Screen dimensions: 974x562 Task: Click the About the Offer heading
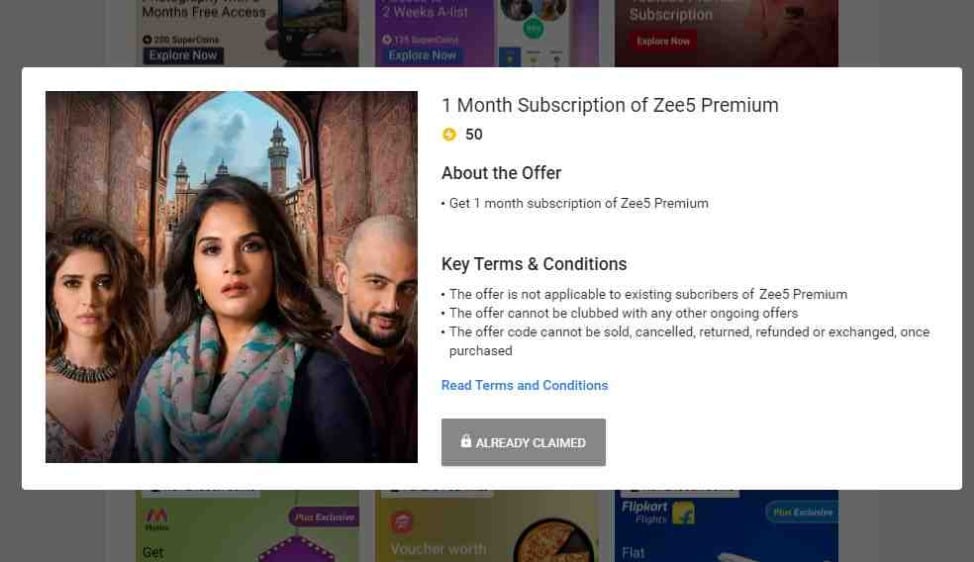tap(501, 173)
